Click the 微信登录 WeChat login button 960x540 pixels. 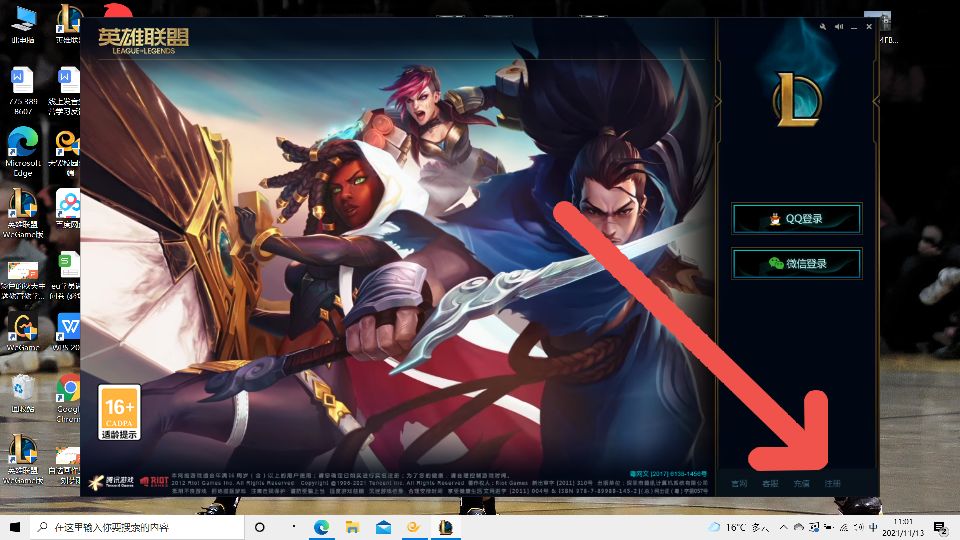[x=796, y=263]
